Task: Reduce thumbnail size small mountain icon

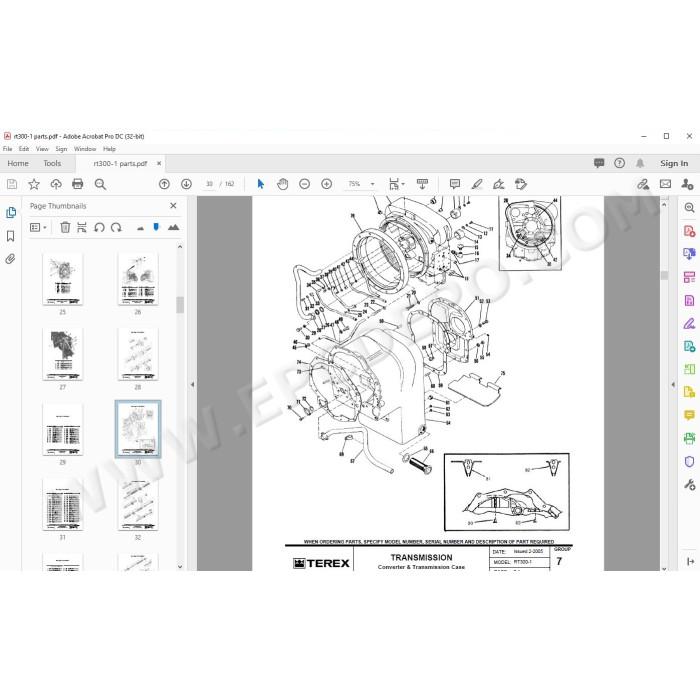Action: click(140, 228)
